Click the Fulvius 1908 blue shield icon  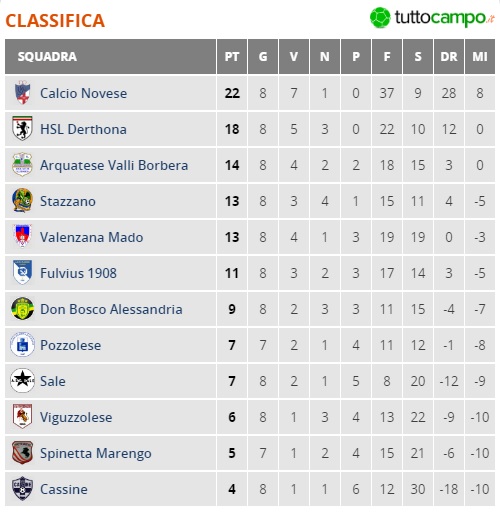(x=22, y=272)
